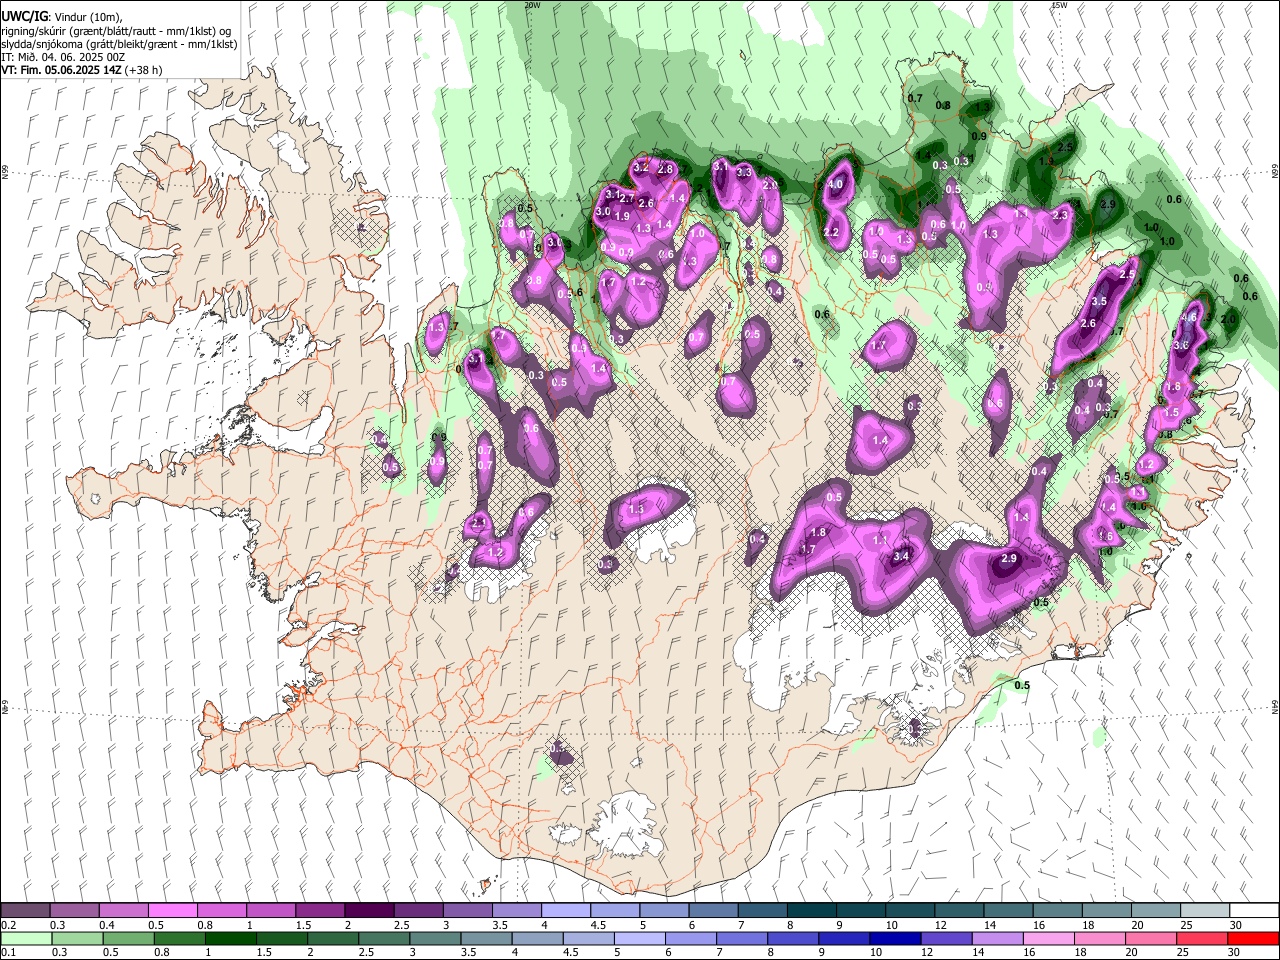Pick the snow scale swatch between 2.5 and 3

pos(417,910)
